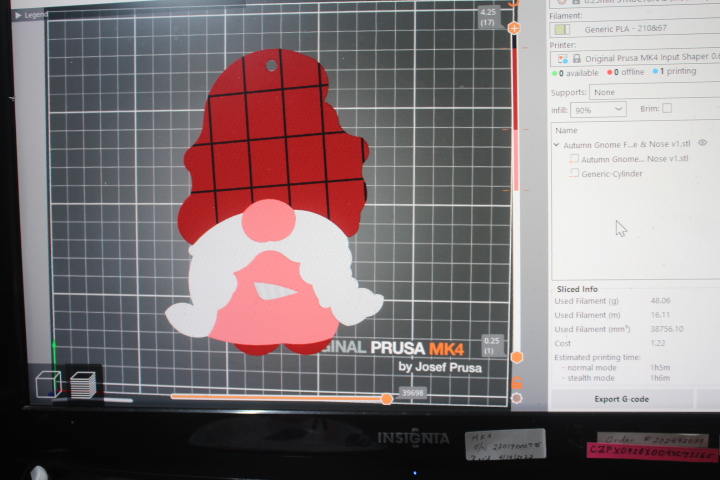Click the orange lock icon below the layer slider
720x480 pixels.
click(x=517, y=383)
